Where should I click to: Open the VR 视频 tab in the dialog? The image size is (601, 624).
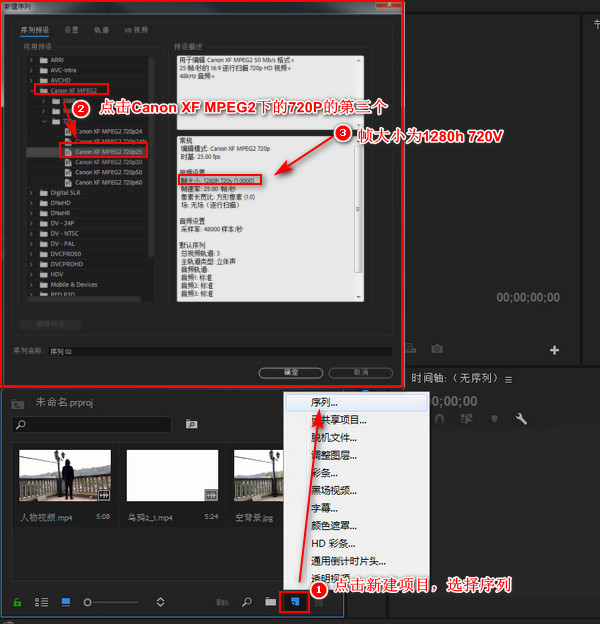click(x=136, y=30)
